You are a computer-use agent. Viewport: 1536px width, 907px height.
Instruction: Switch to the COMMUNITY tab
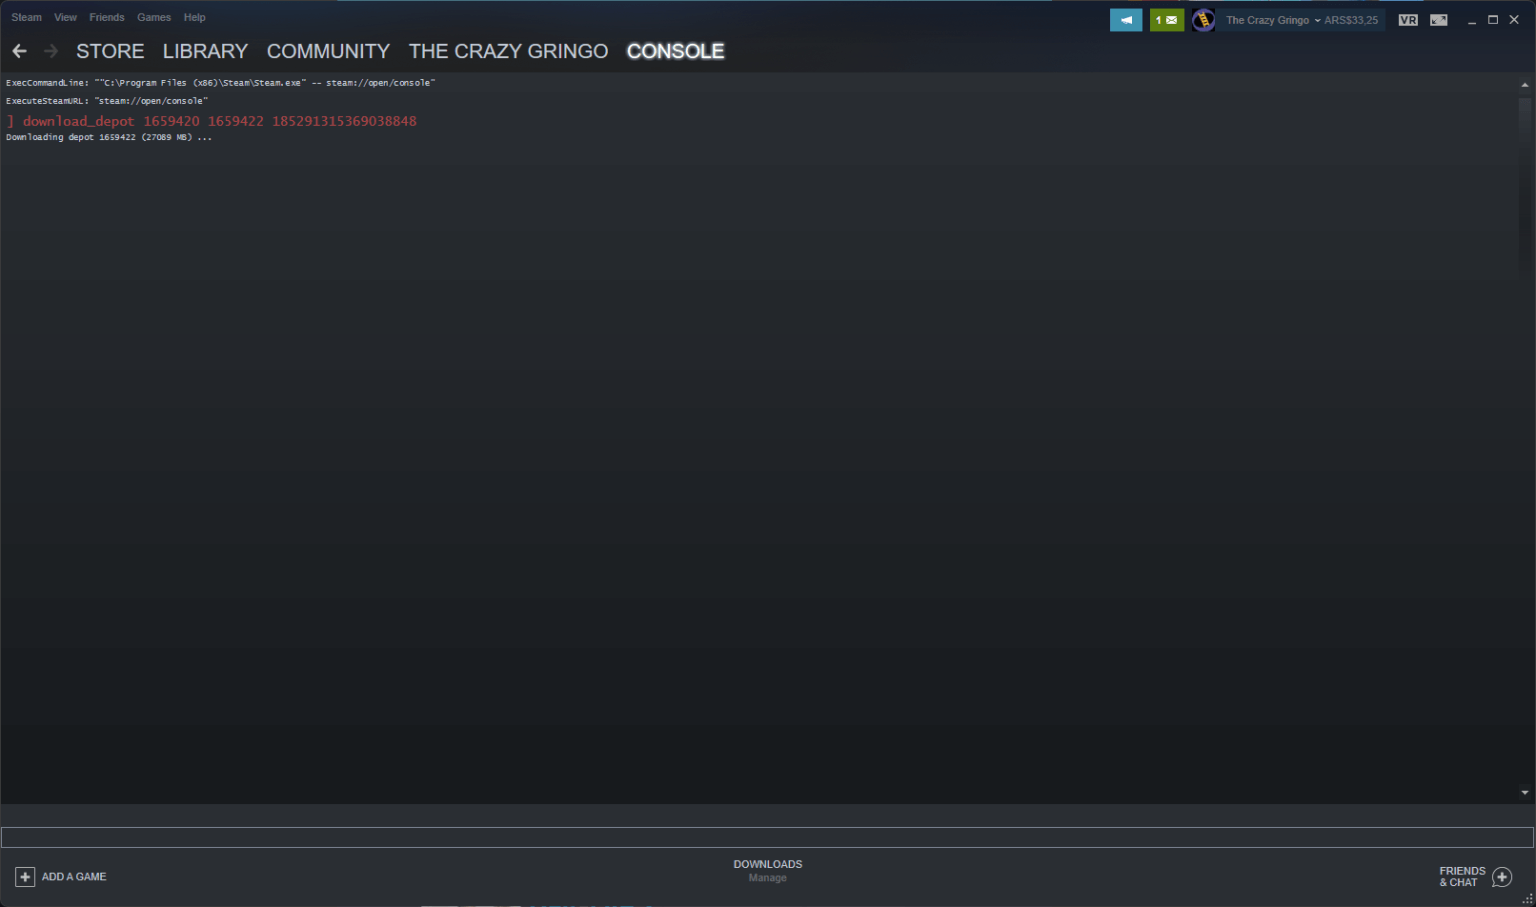click(x=328, y=51)
